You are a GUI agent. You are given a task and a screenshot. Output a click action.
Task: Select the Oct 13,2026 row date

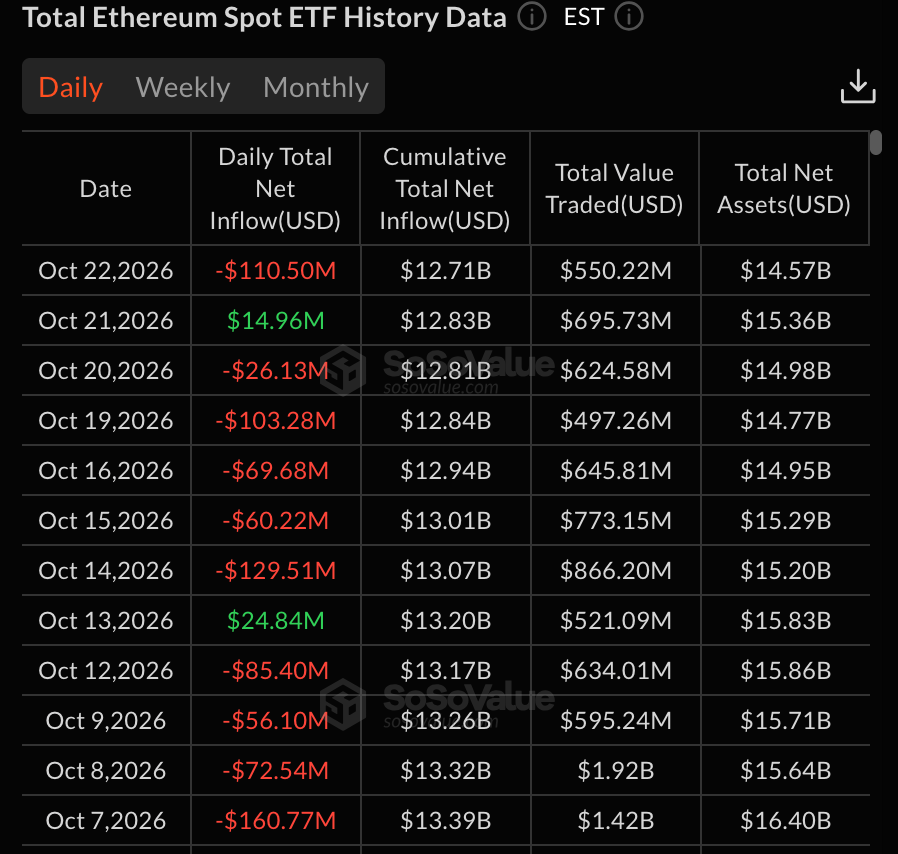click(106, 620)
